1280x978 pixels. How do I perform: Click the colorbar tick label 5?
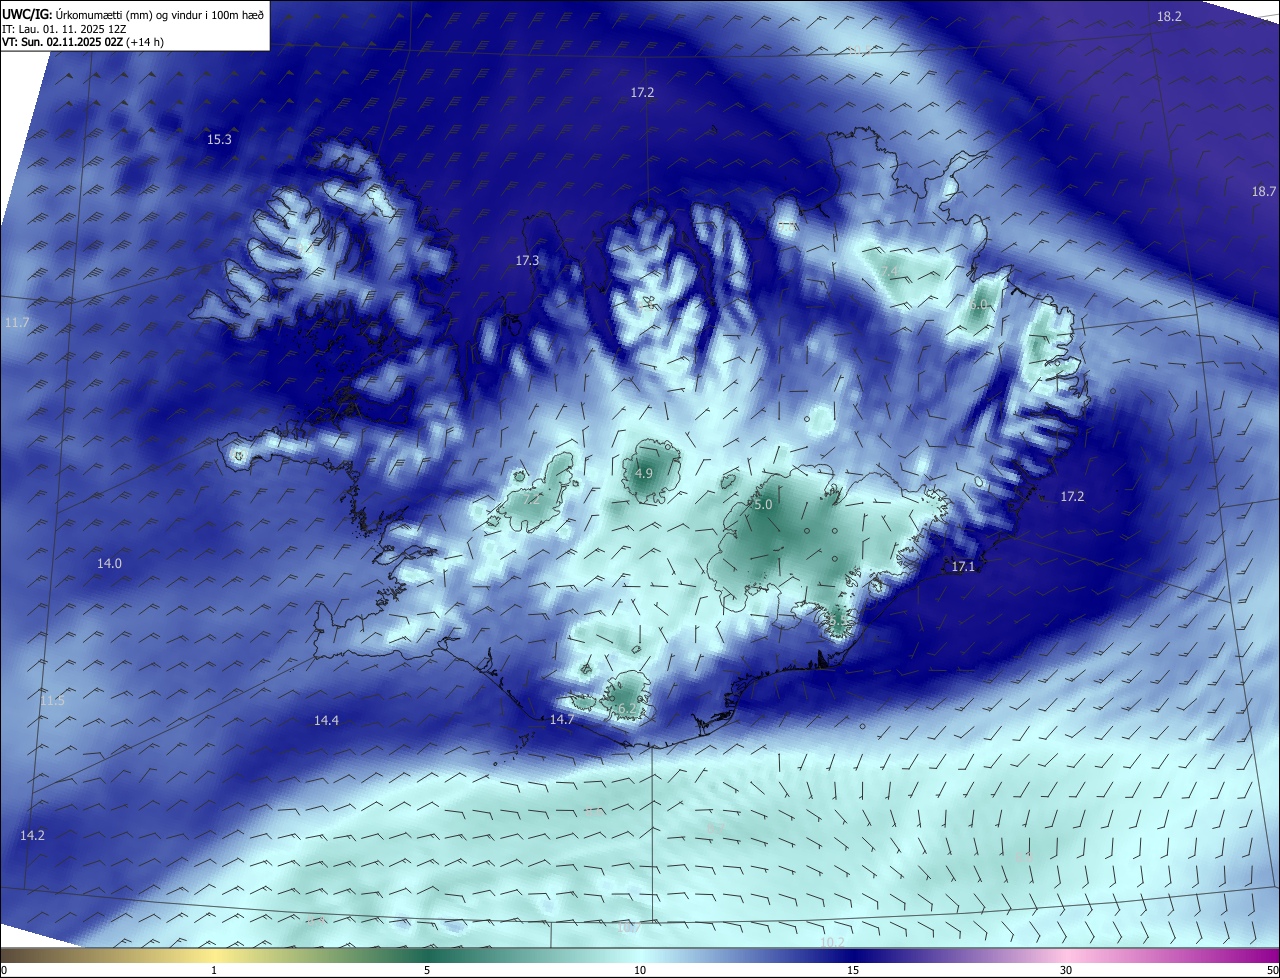427,971
